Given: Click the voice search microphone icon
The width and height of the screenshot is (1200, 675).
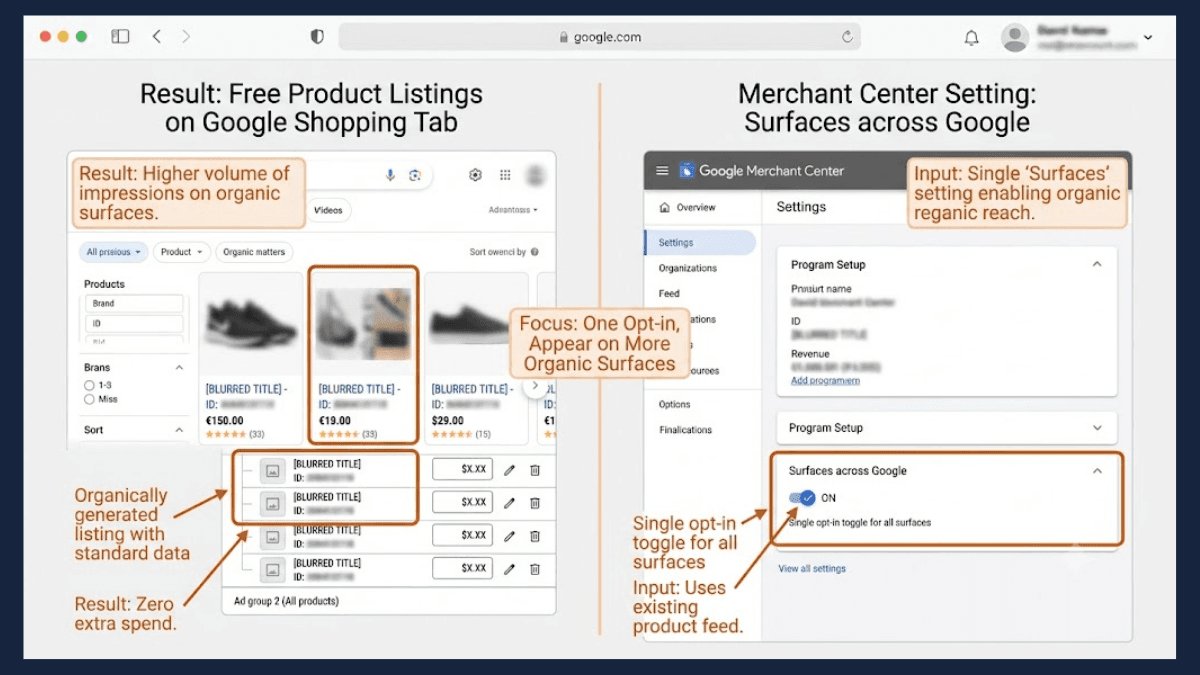Looking at the screenshot, I should pos(391,175).
